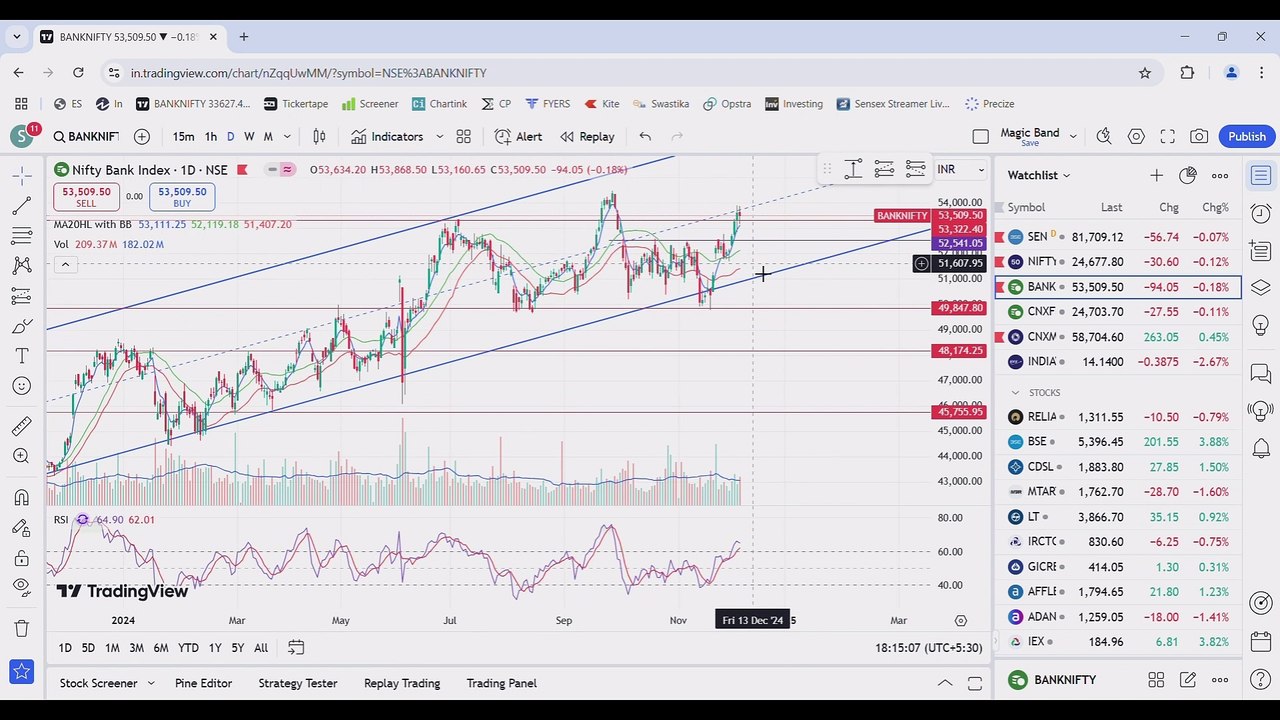Viewport: 1280px width, 720px height.
Task: Click the 52,541.05 purple price label
Action: pos(961,243)
